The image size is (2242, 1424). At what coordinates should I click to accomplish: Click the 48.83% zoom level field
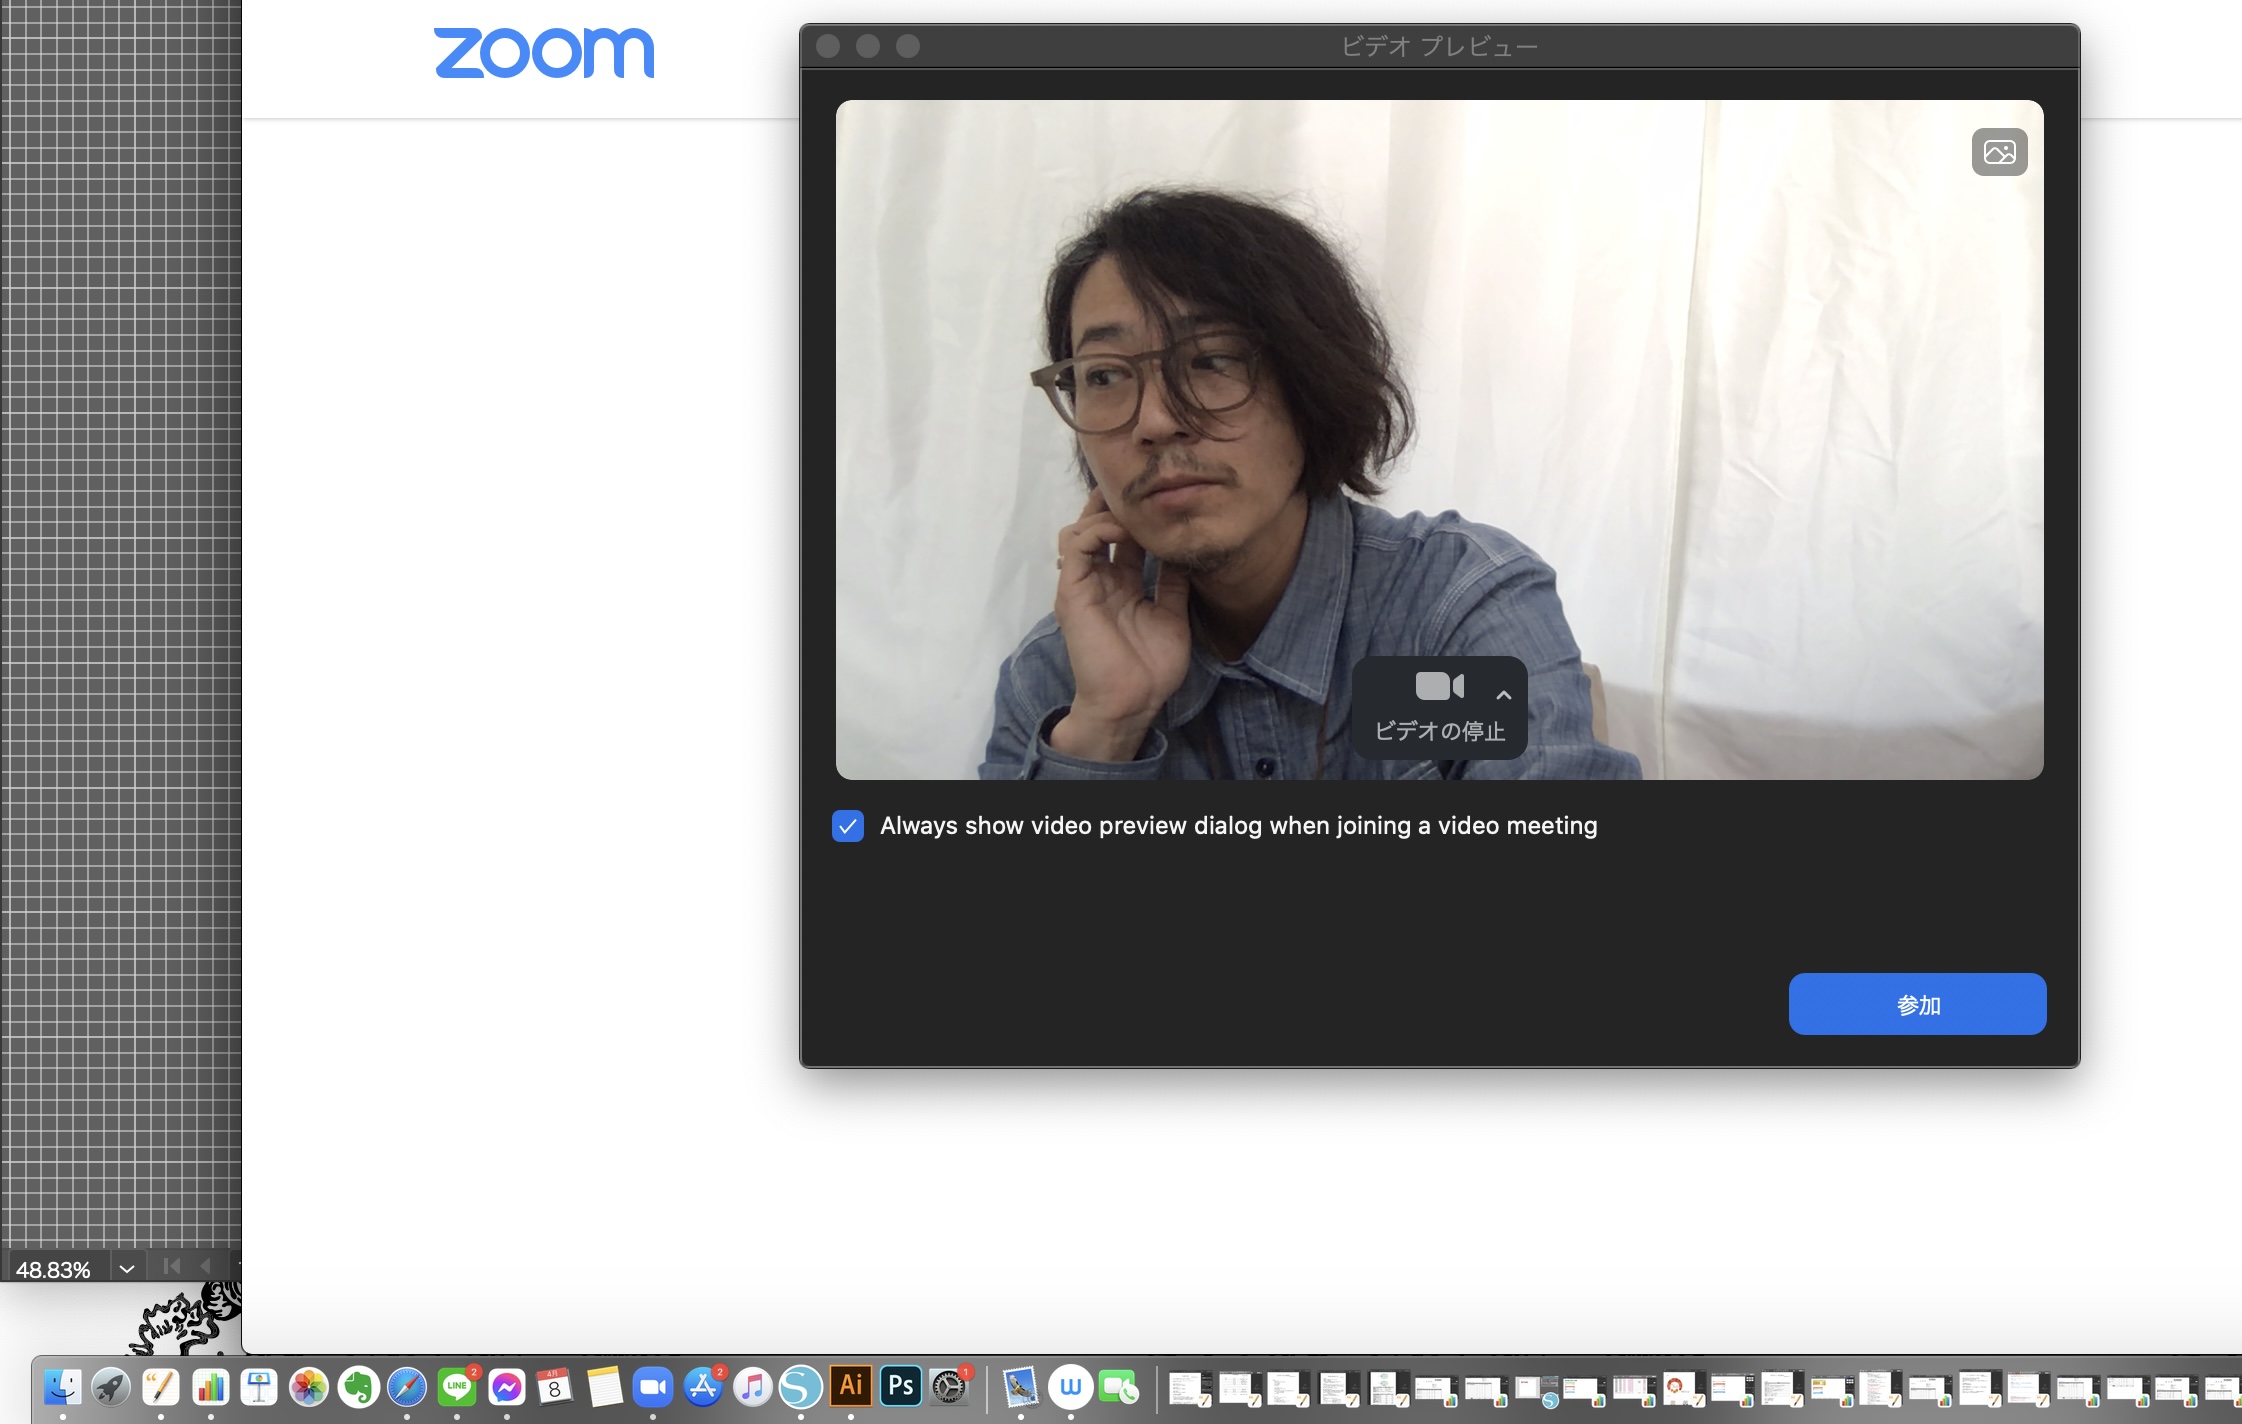click(54, 1269)
